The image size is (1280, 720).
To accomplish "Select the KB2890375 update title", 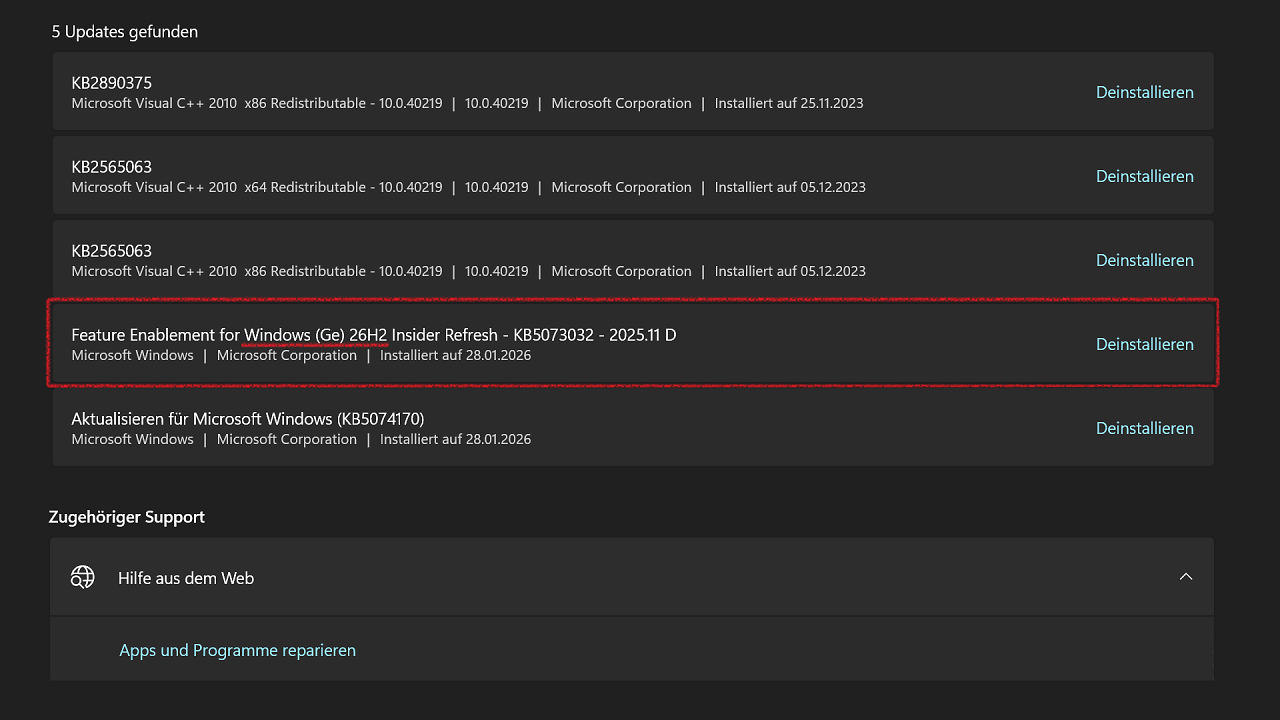I will click(112, 83).
